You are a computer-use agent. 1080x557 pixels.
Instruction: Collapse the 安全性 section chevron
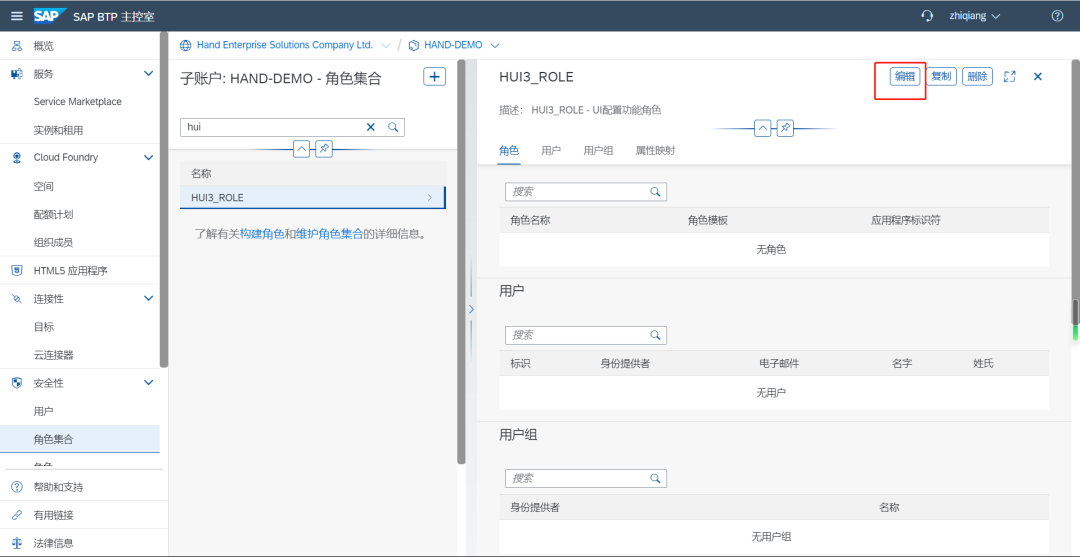[x=148, y=382]
